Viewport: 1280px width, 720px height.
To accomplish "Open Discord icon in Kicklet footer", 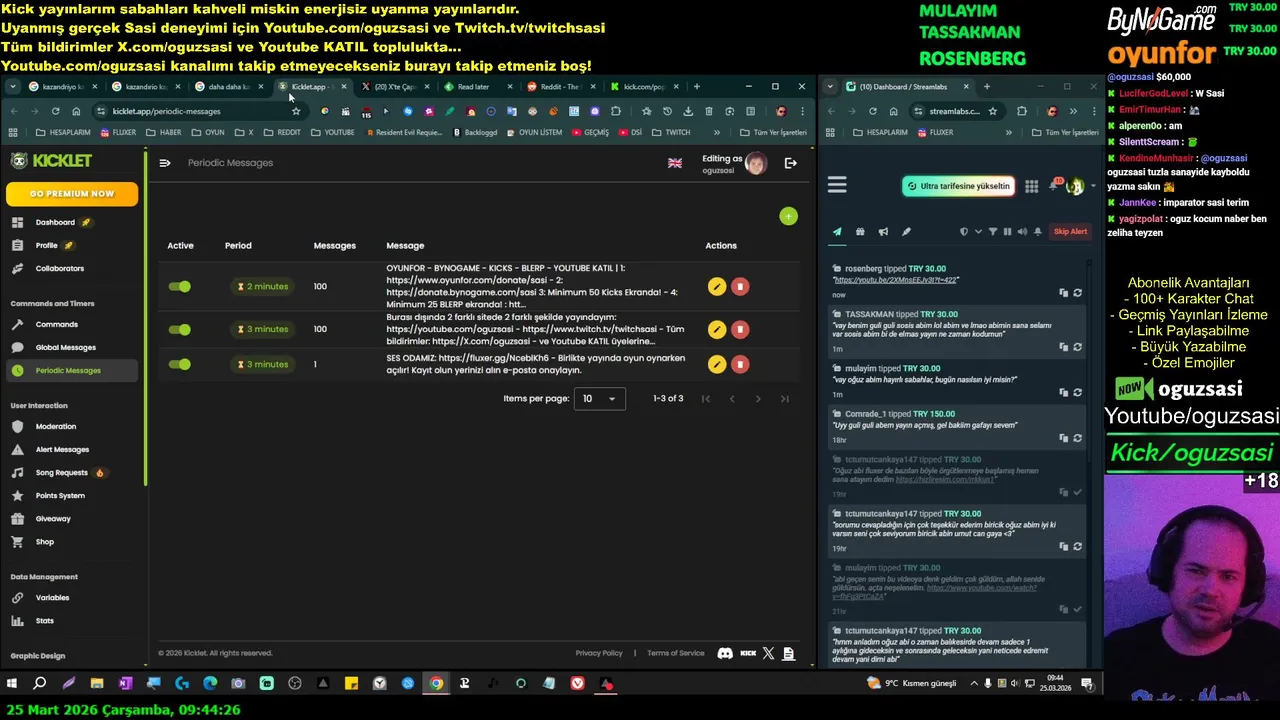I will tap(725, 653).
